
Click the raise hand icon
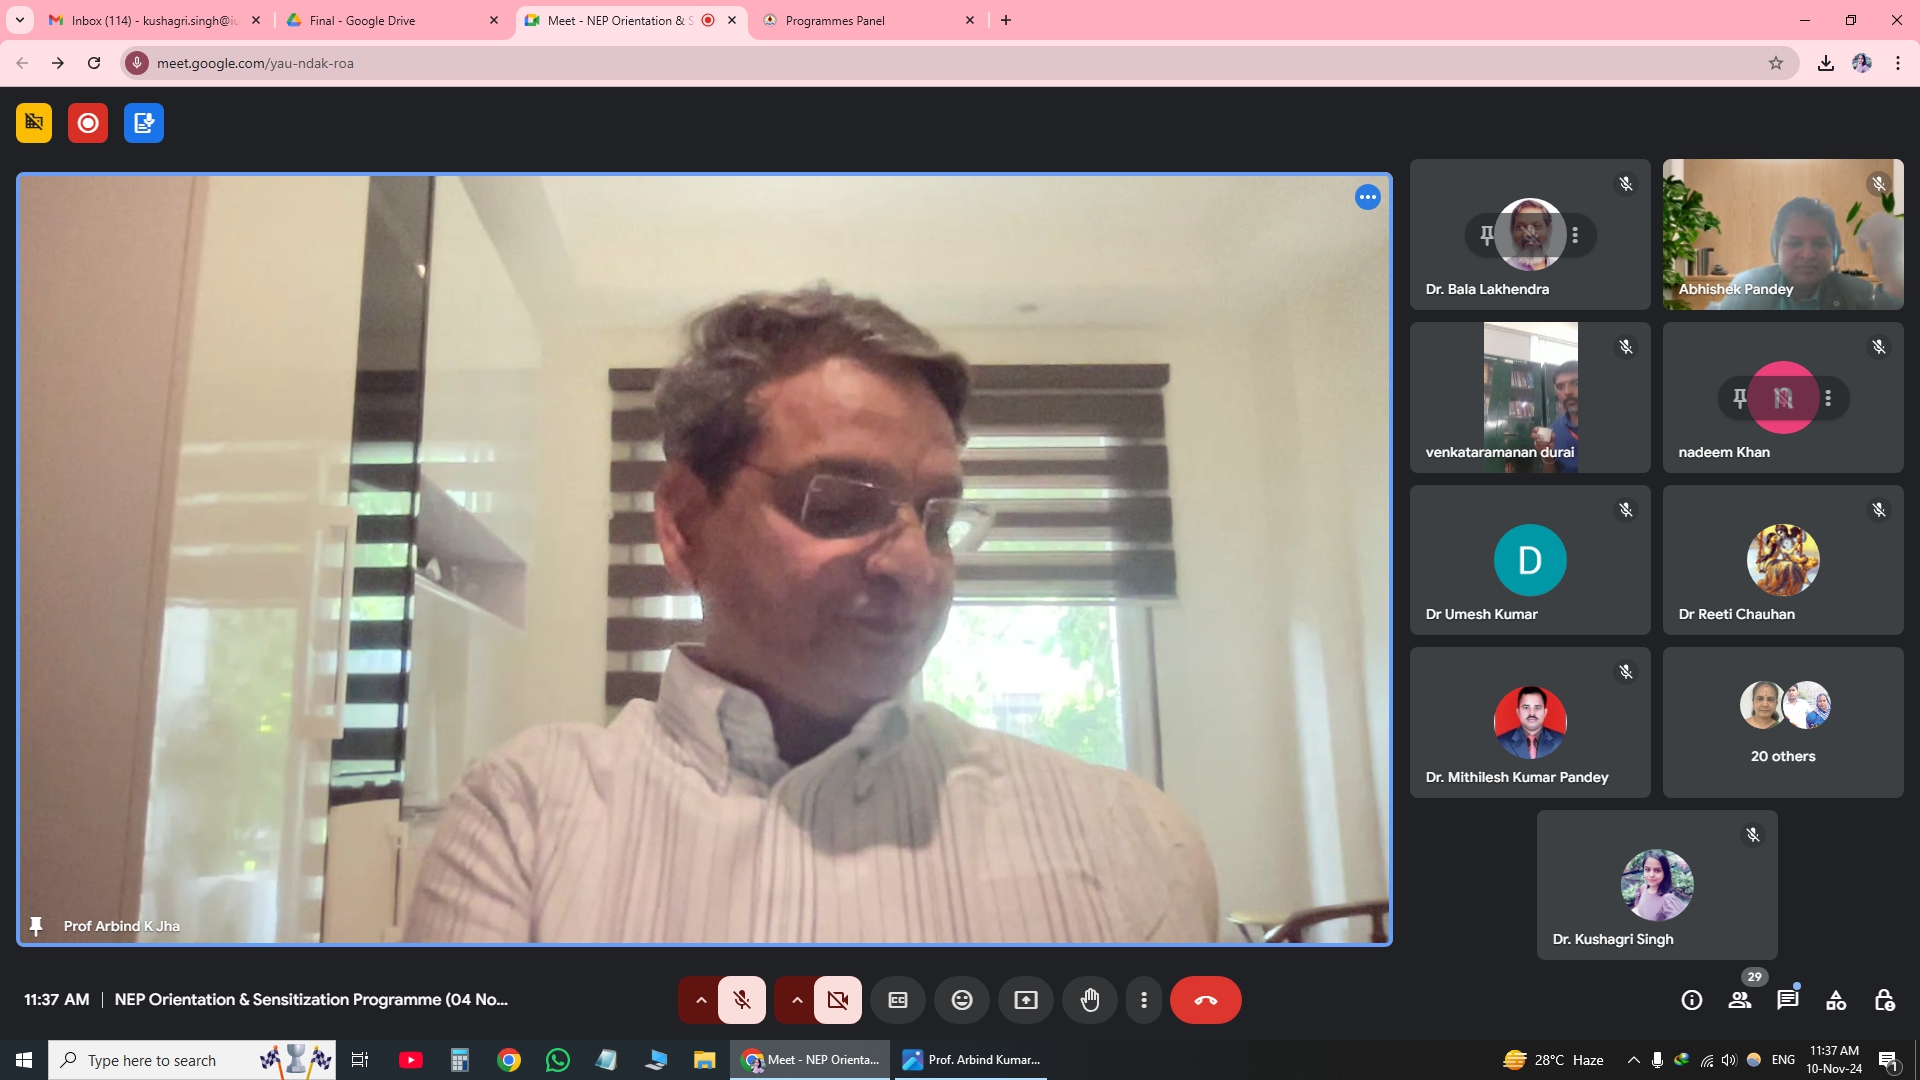tap(1090, 1000)
